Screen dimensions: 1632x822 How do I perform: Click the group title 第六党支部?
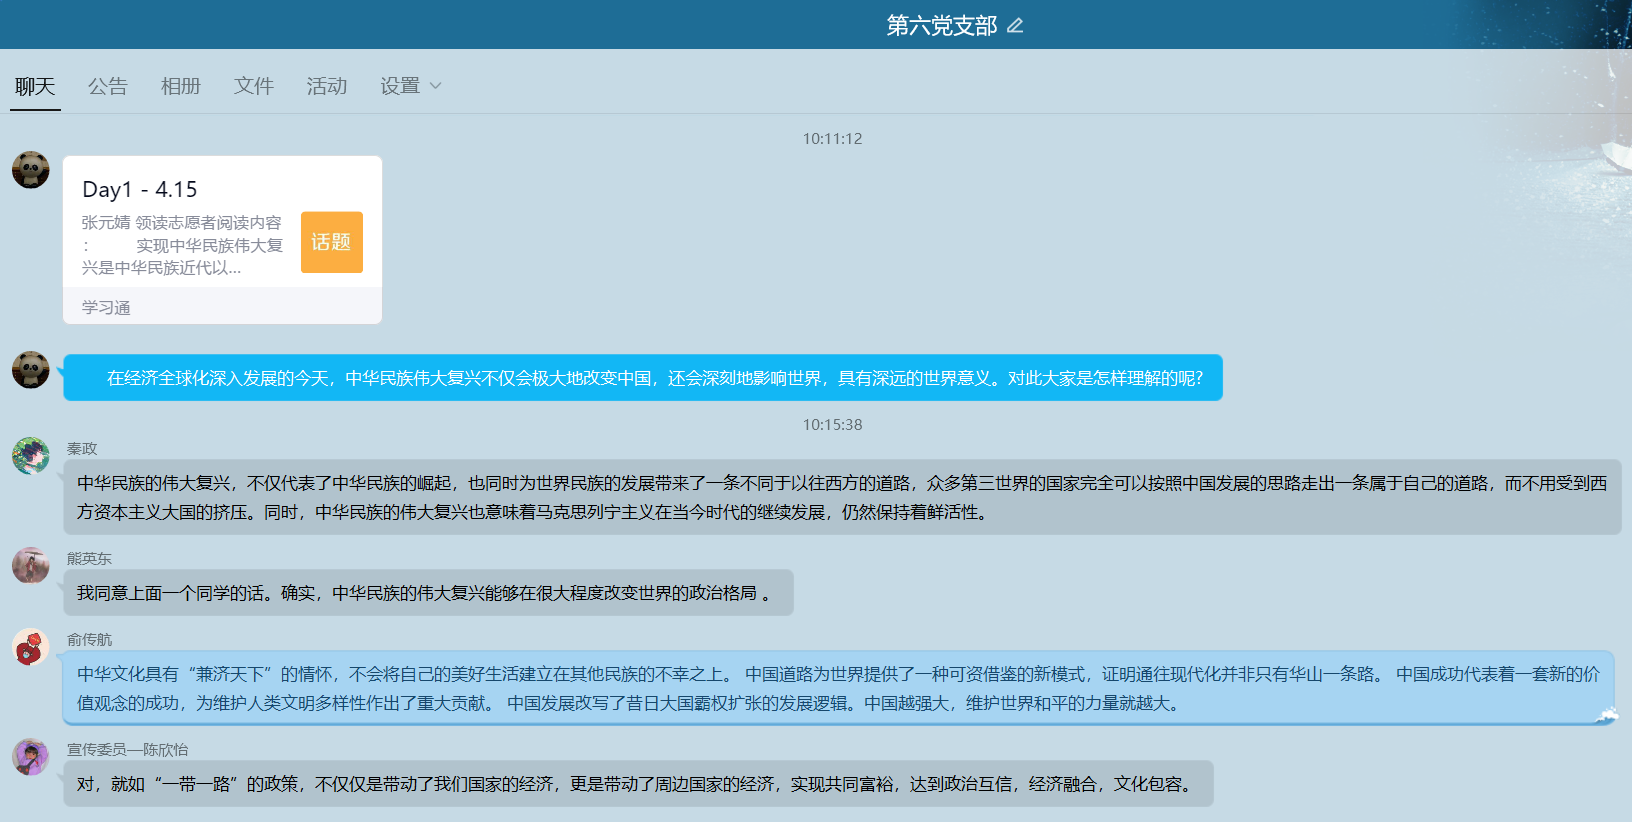pyautogui.click(x=941, y=26)
